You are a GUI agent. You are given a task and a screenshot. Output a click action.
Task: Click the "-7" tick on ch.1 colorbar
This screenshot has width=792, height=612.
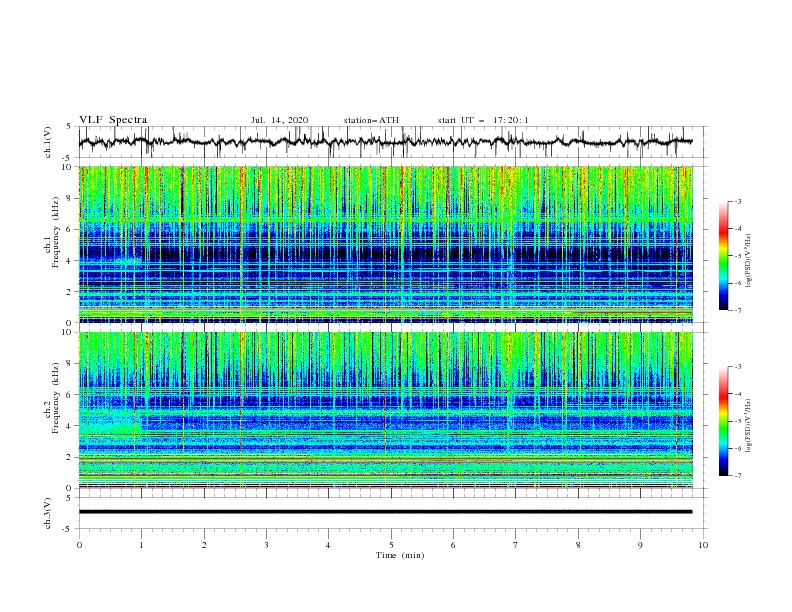pyautogui.click(x=738, y=310)
